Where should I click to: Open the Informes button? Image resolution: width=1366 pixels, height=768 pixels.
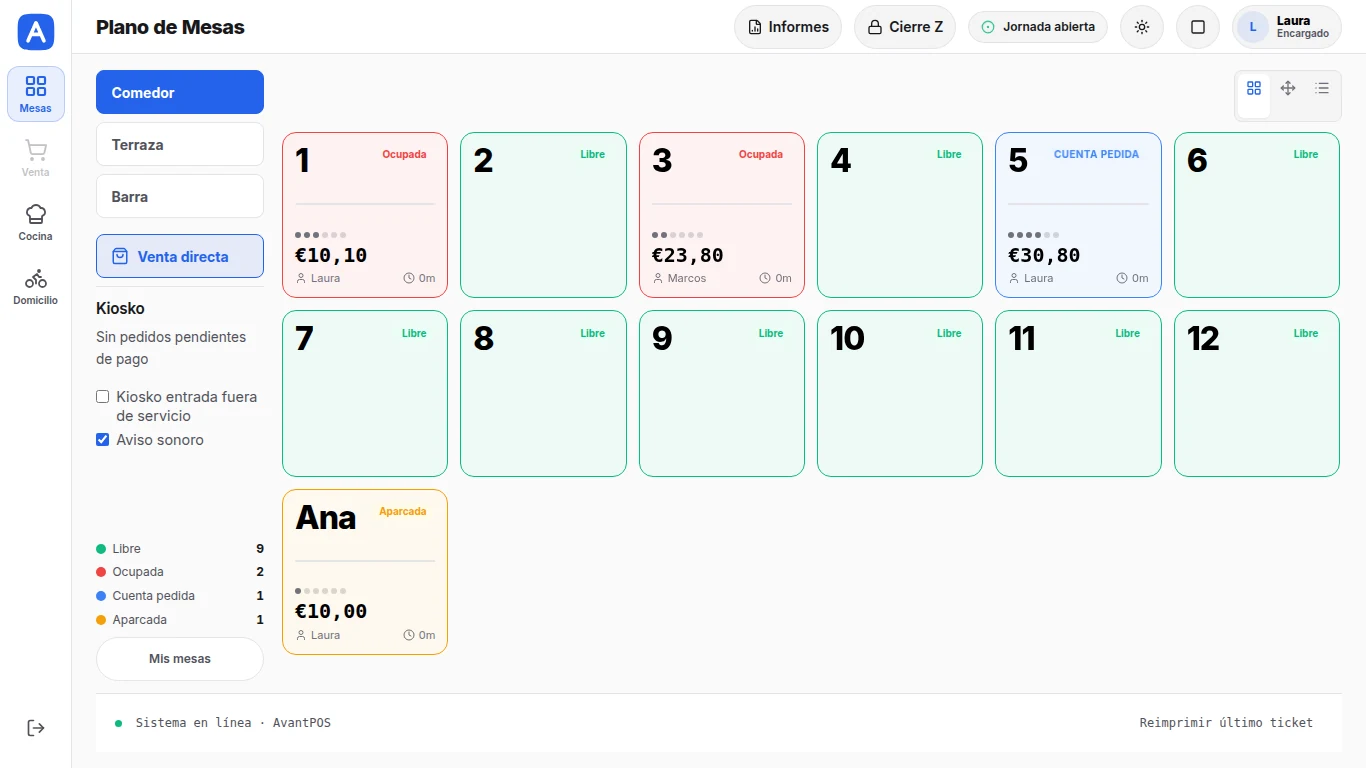788,27
